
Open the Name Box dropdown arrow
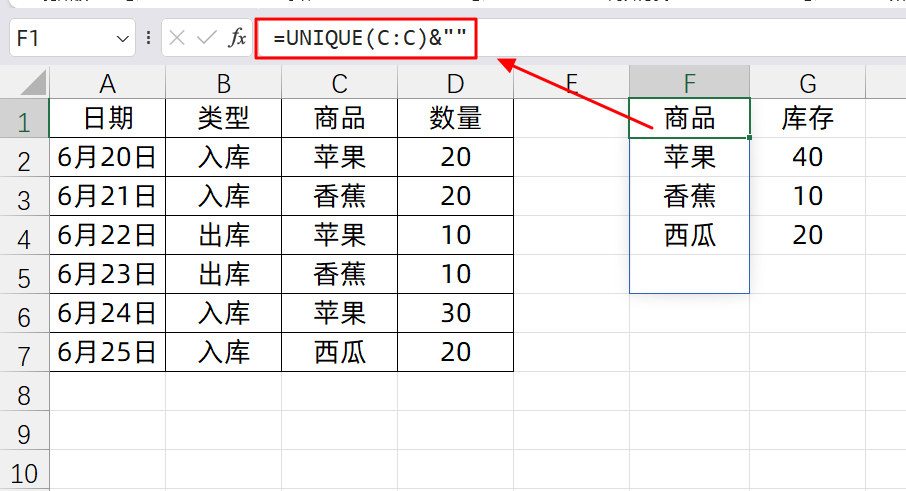click(x=122, y=39)
